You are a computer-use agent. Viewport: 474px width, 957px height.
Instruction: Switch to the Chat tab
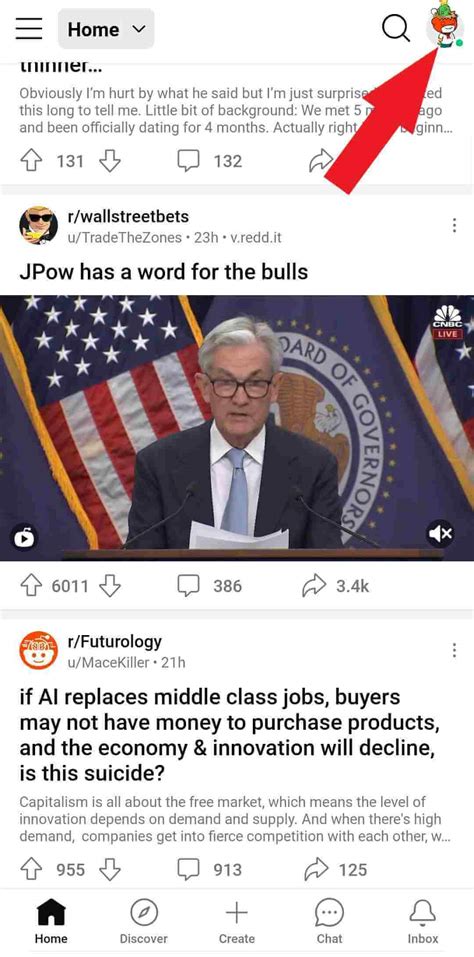(x=329, y=922)
